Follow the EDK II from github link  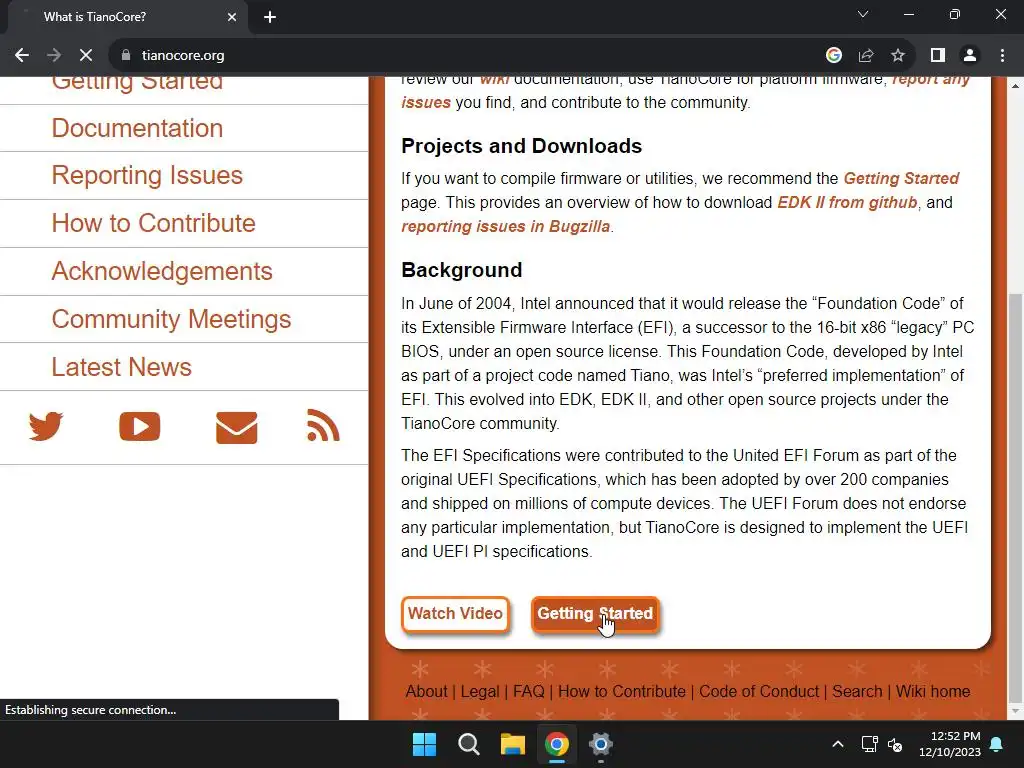tap(847, 202)
